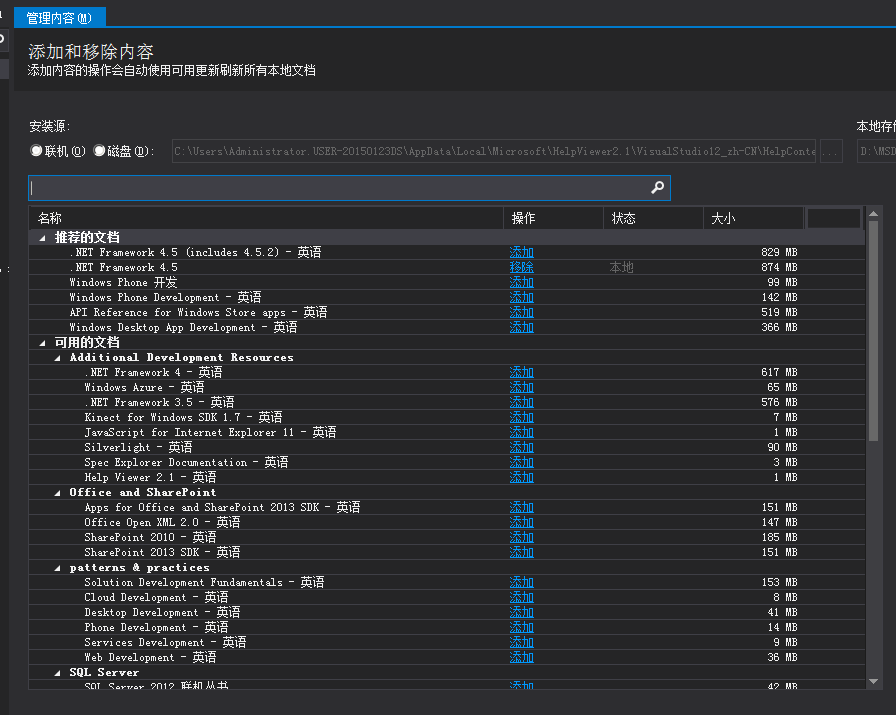Add Phone Development documentation
Image resolution: width=896 pixels, height=715 pixels.
[521, 627]
